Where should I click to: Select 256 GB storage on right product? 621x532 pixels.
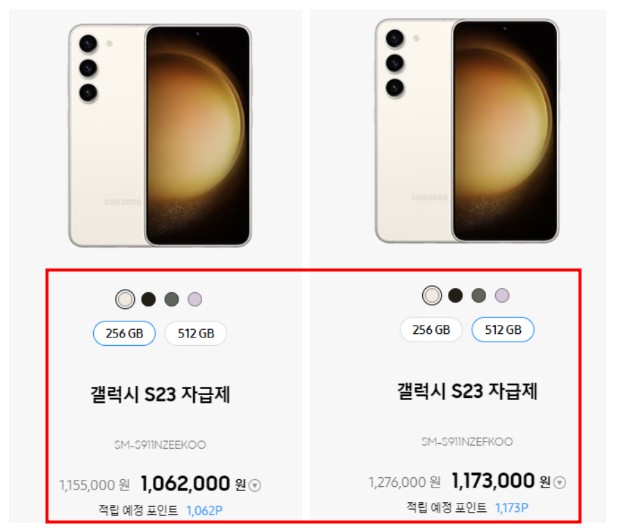[431, 330]
